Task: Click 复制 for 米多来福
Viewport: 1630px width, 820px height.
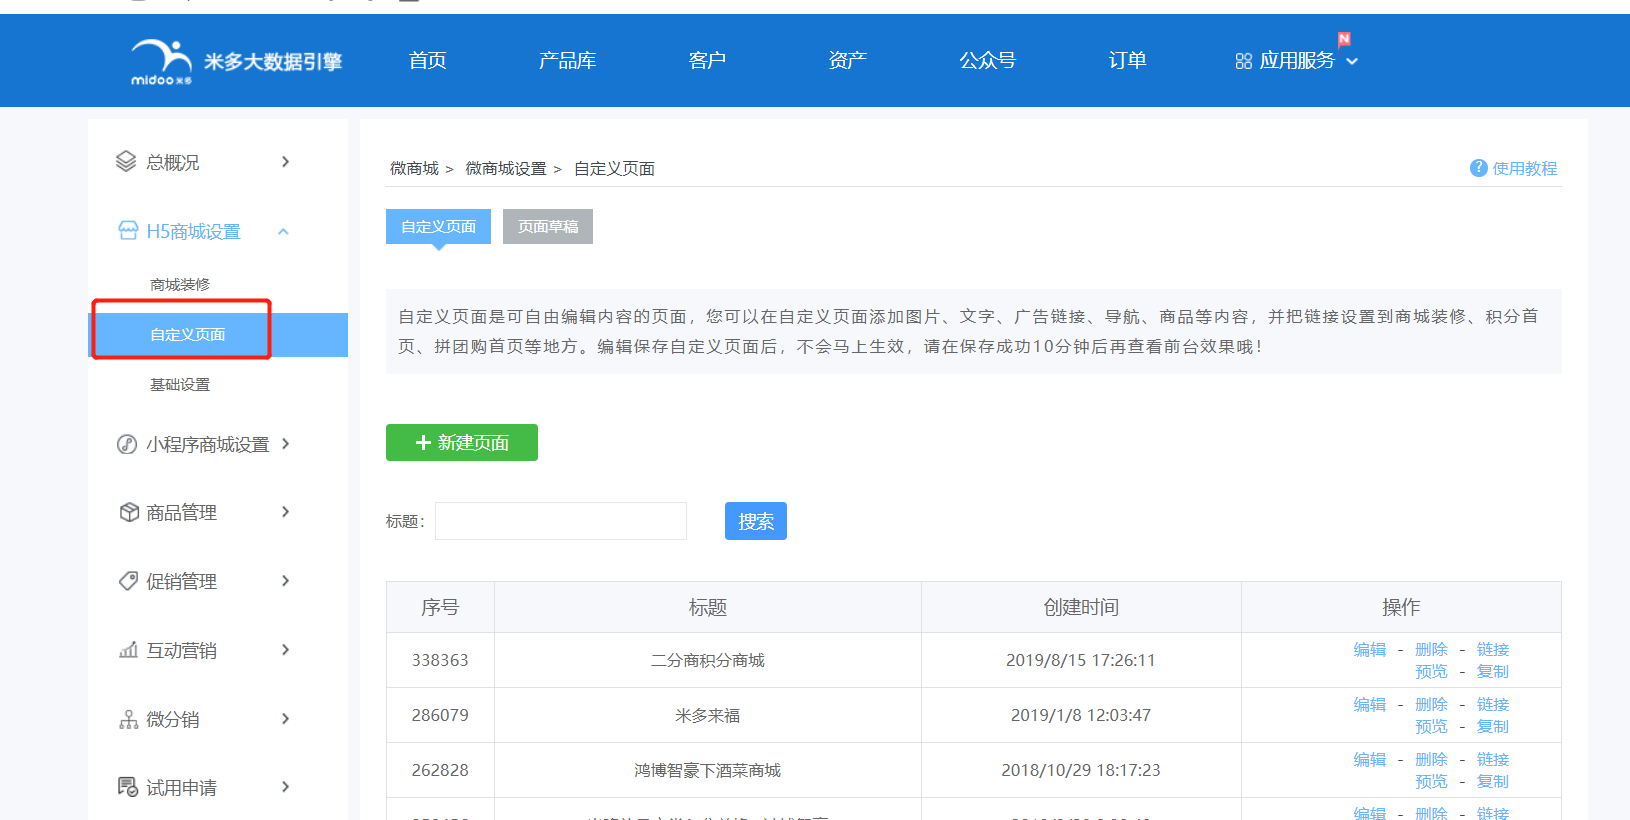Action: click(x=1493, y=727)
